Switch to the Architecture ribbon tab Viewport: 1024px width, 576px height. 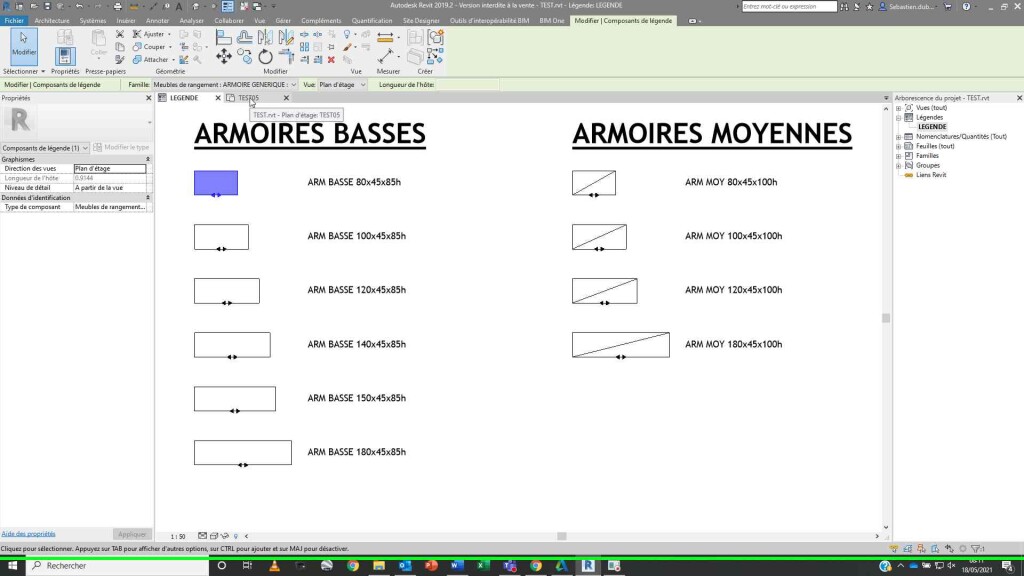[x=52, y=20]
